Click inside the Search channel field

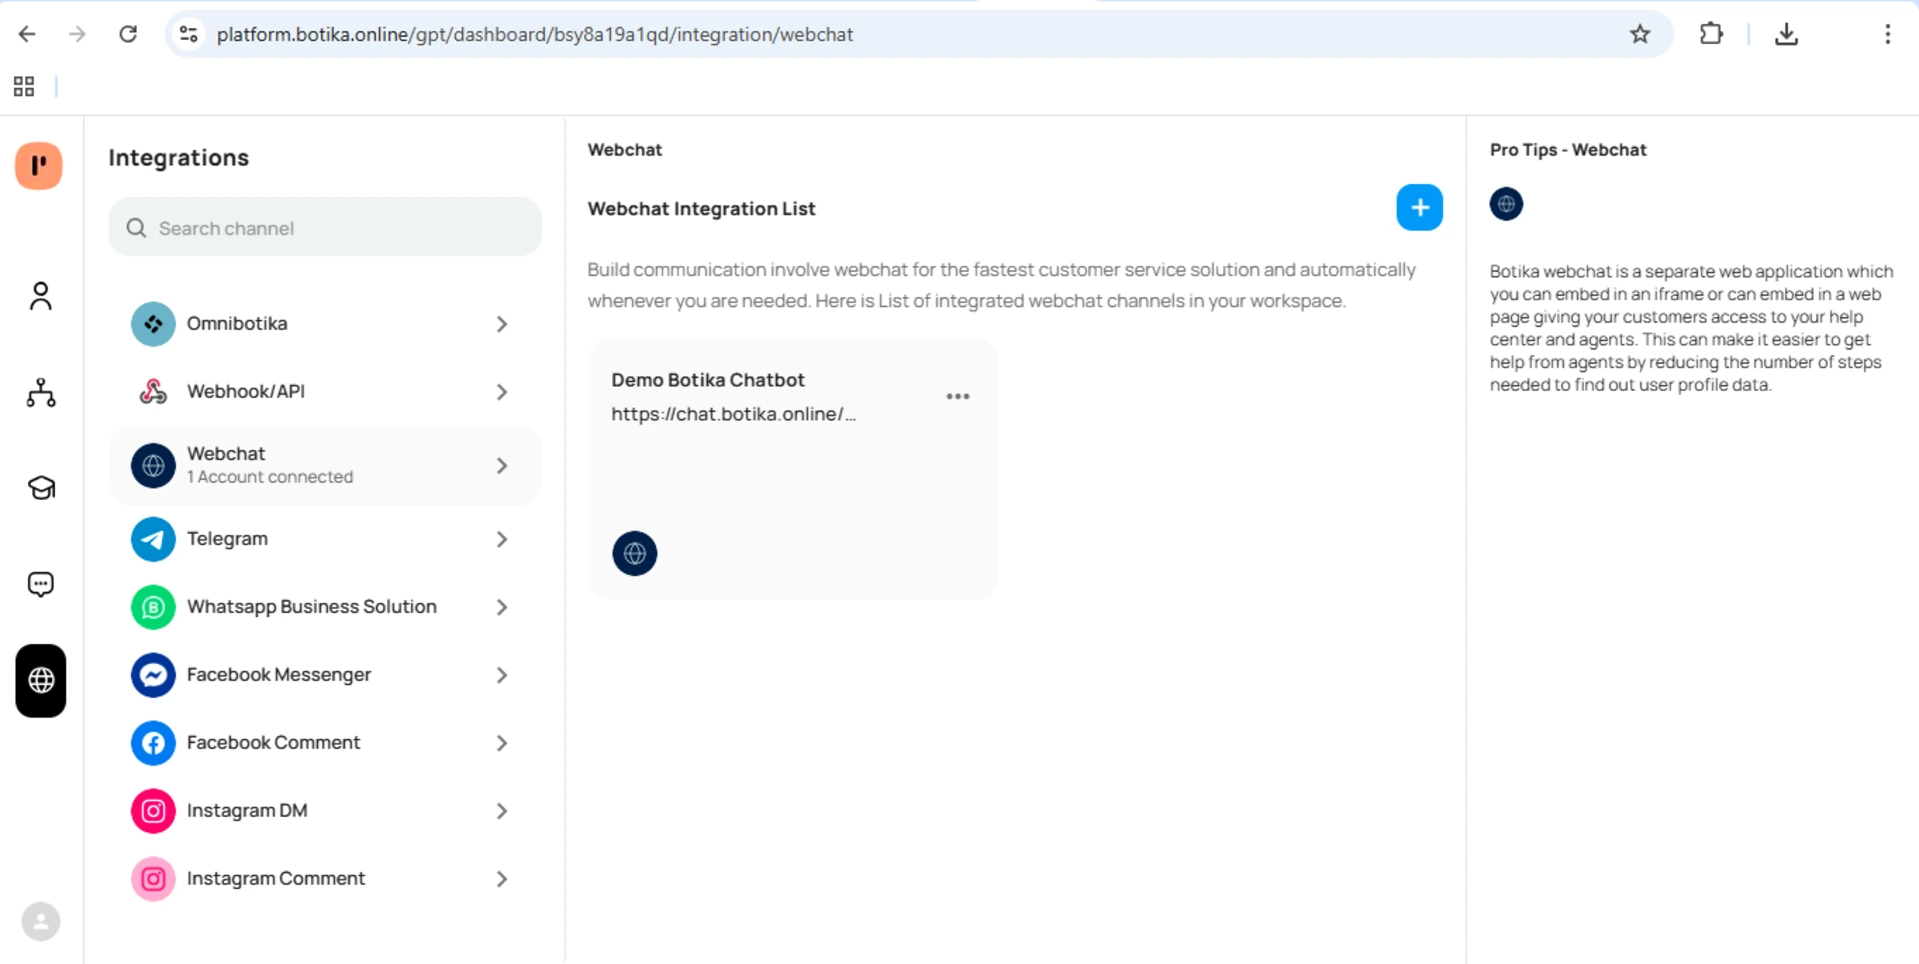(324, 228)
